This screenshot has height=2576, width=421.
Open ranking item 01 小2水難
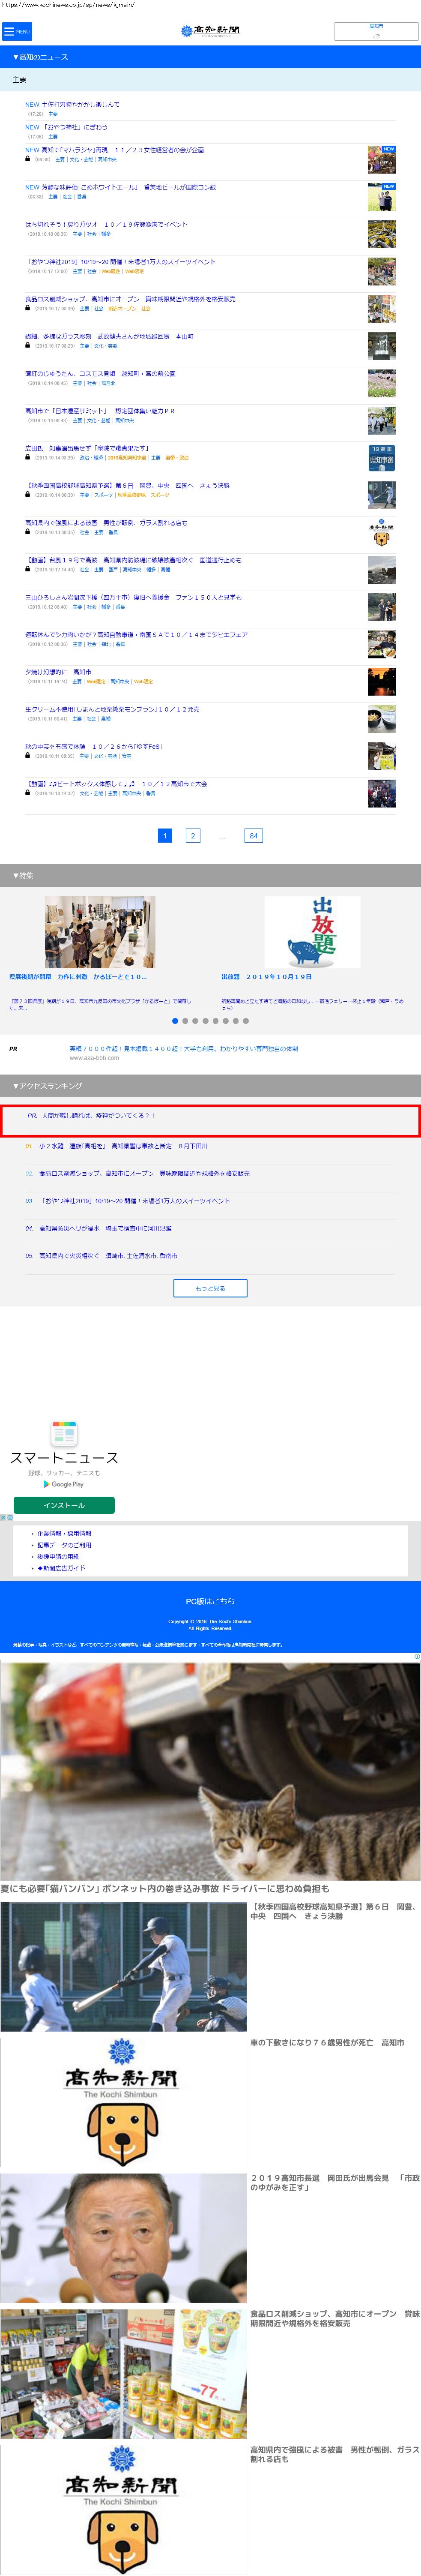pos(123,1146)
